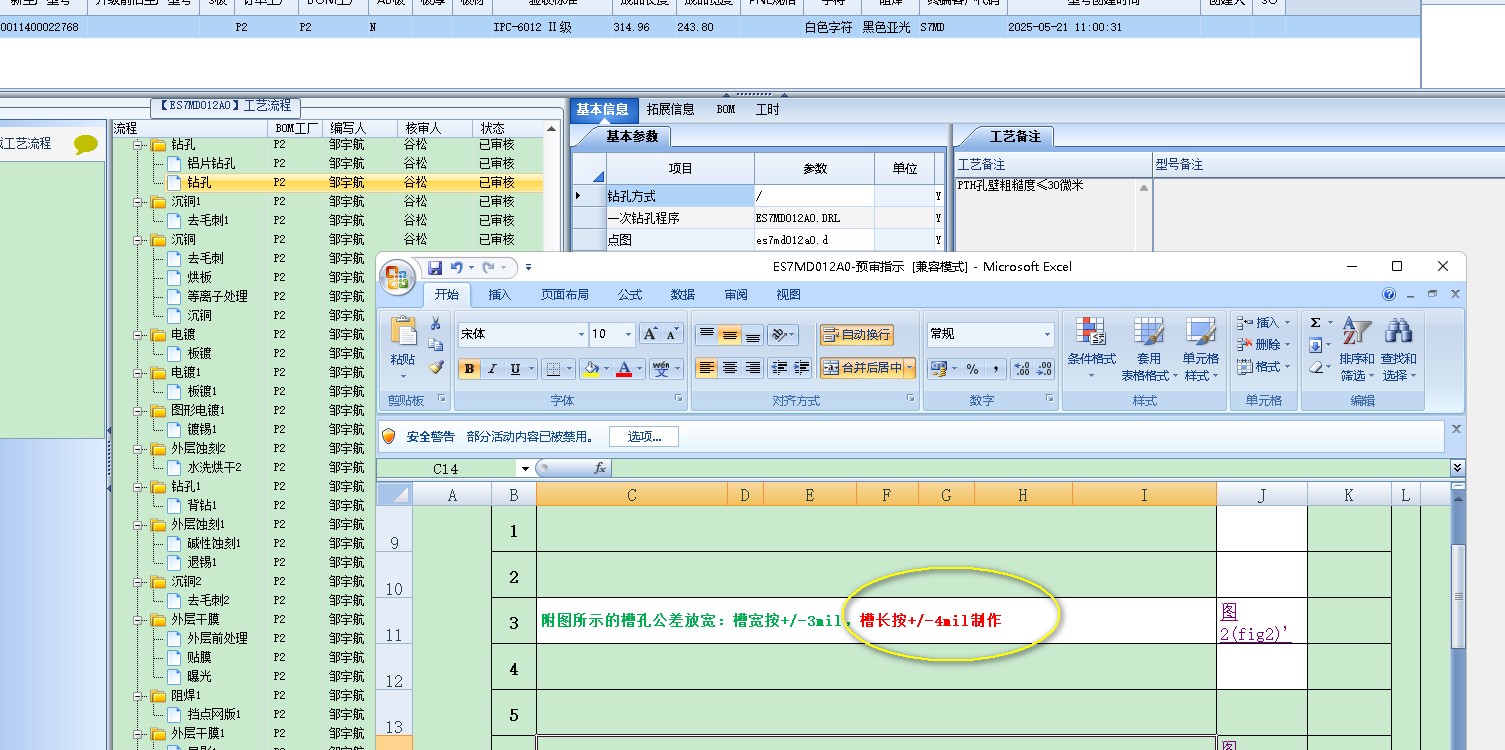The height and width of the screenshot is (750, 1505).
Task: Click the 选项... security warning button
Action: pos(644,437)
